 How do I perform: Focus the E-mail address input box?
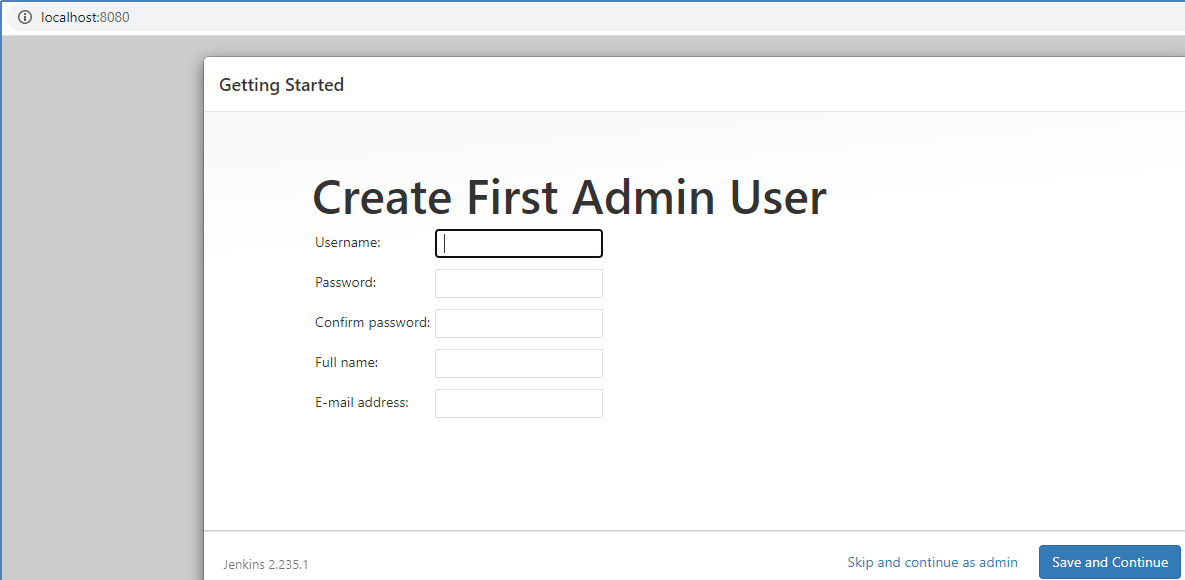pos(519,403)
